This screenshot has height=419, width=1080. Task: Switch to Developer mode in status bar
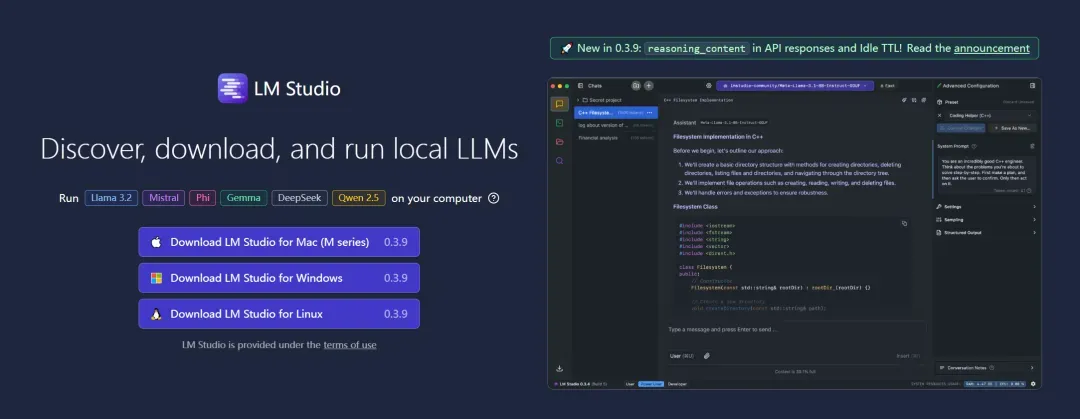(677, 384)
